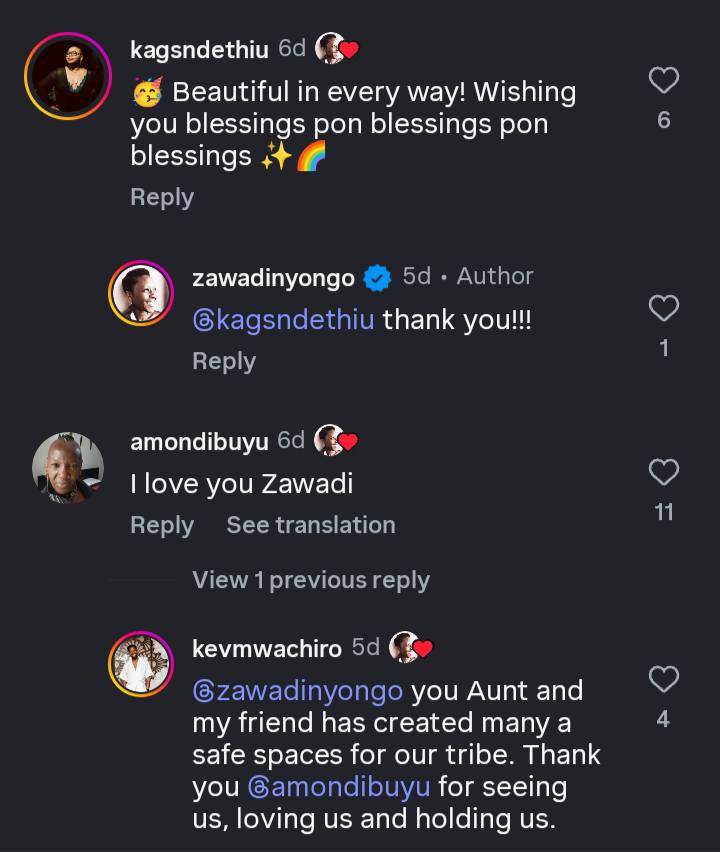Reply to kagsndethiu's comment

click(x=162, y=197)
